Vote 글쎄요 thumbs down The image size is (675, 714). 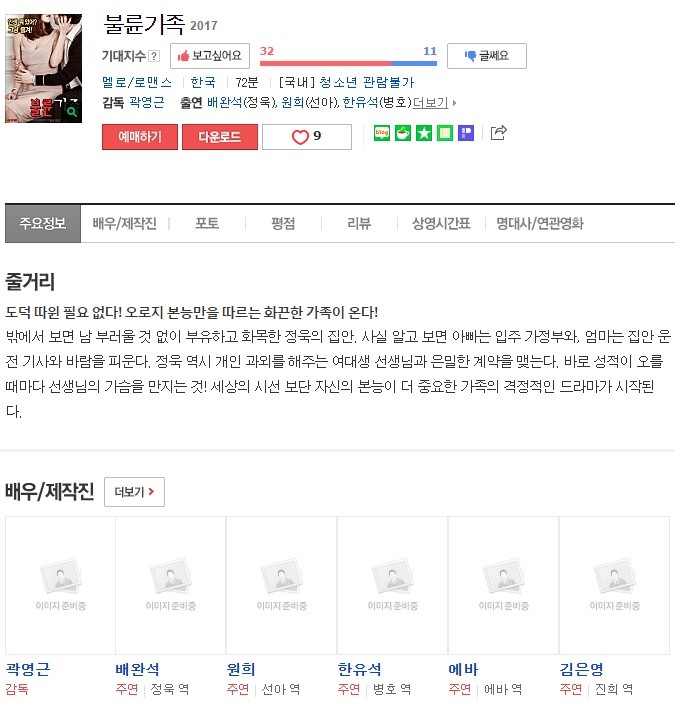[x=487, y=56]
